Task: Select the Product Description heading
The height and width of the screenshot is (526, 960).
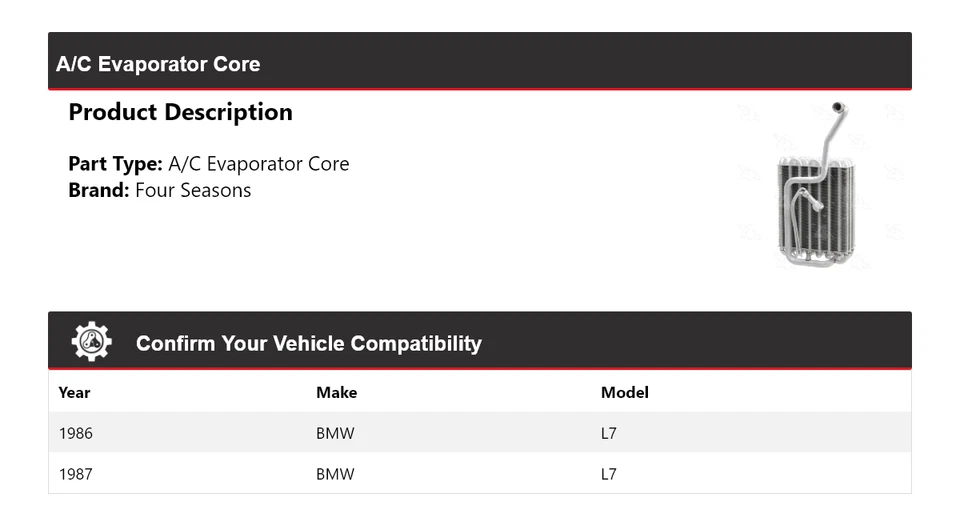Action: (180, 112)
